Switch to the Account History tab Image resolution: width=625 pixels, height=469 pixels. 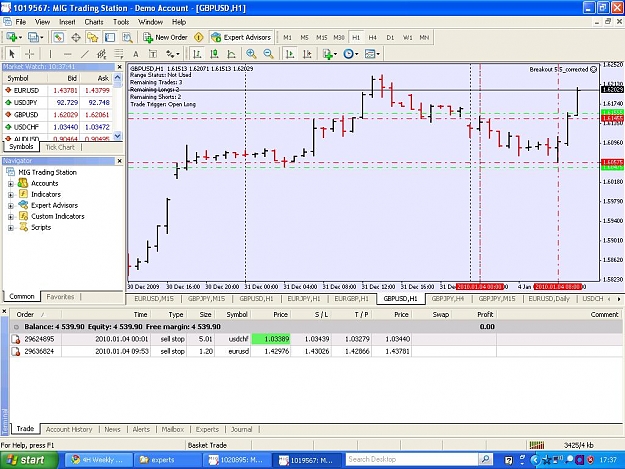coord(69,429)
